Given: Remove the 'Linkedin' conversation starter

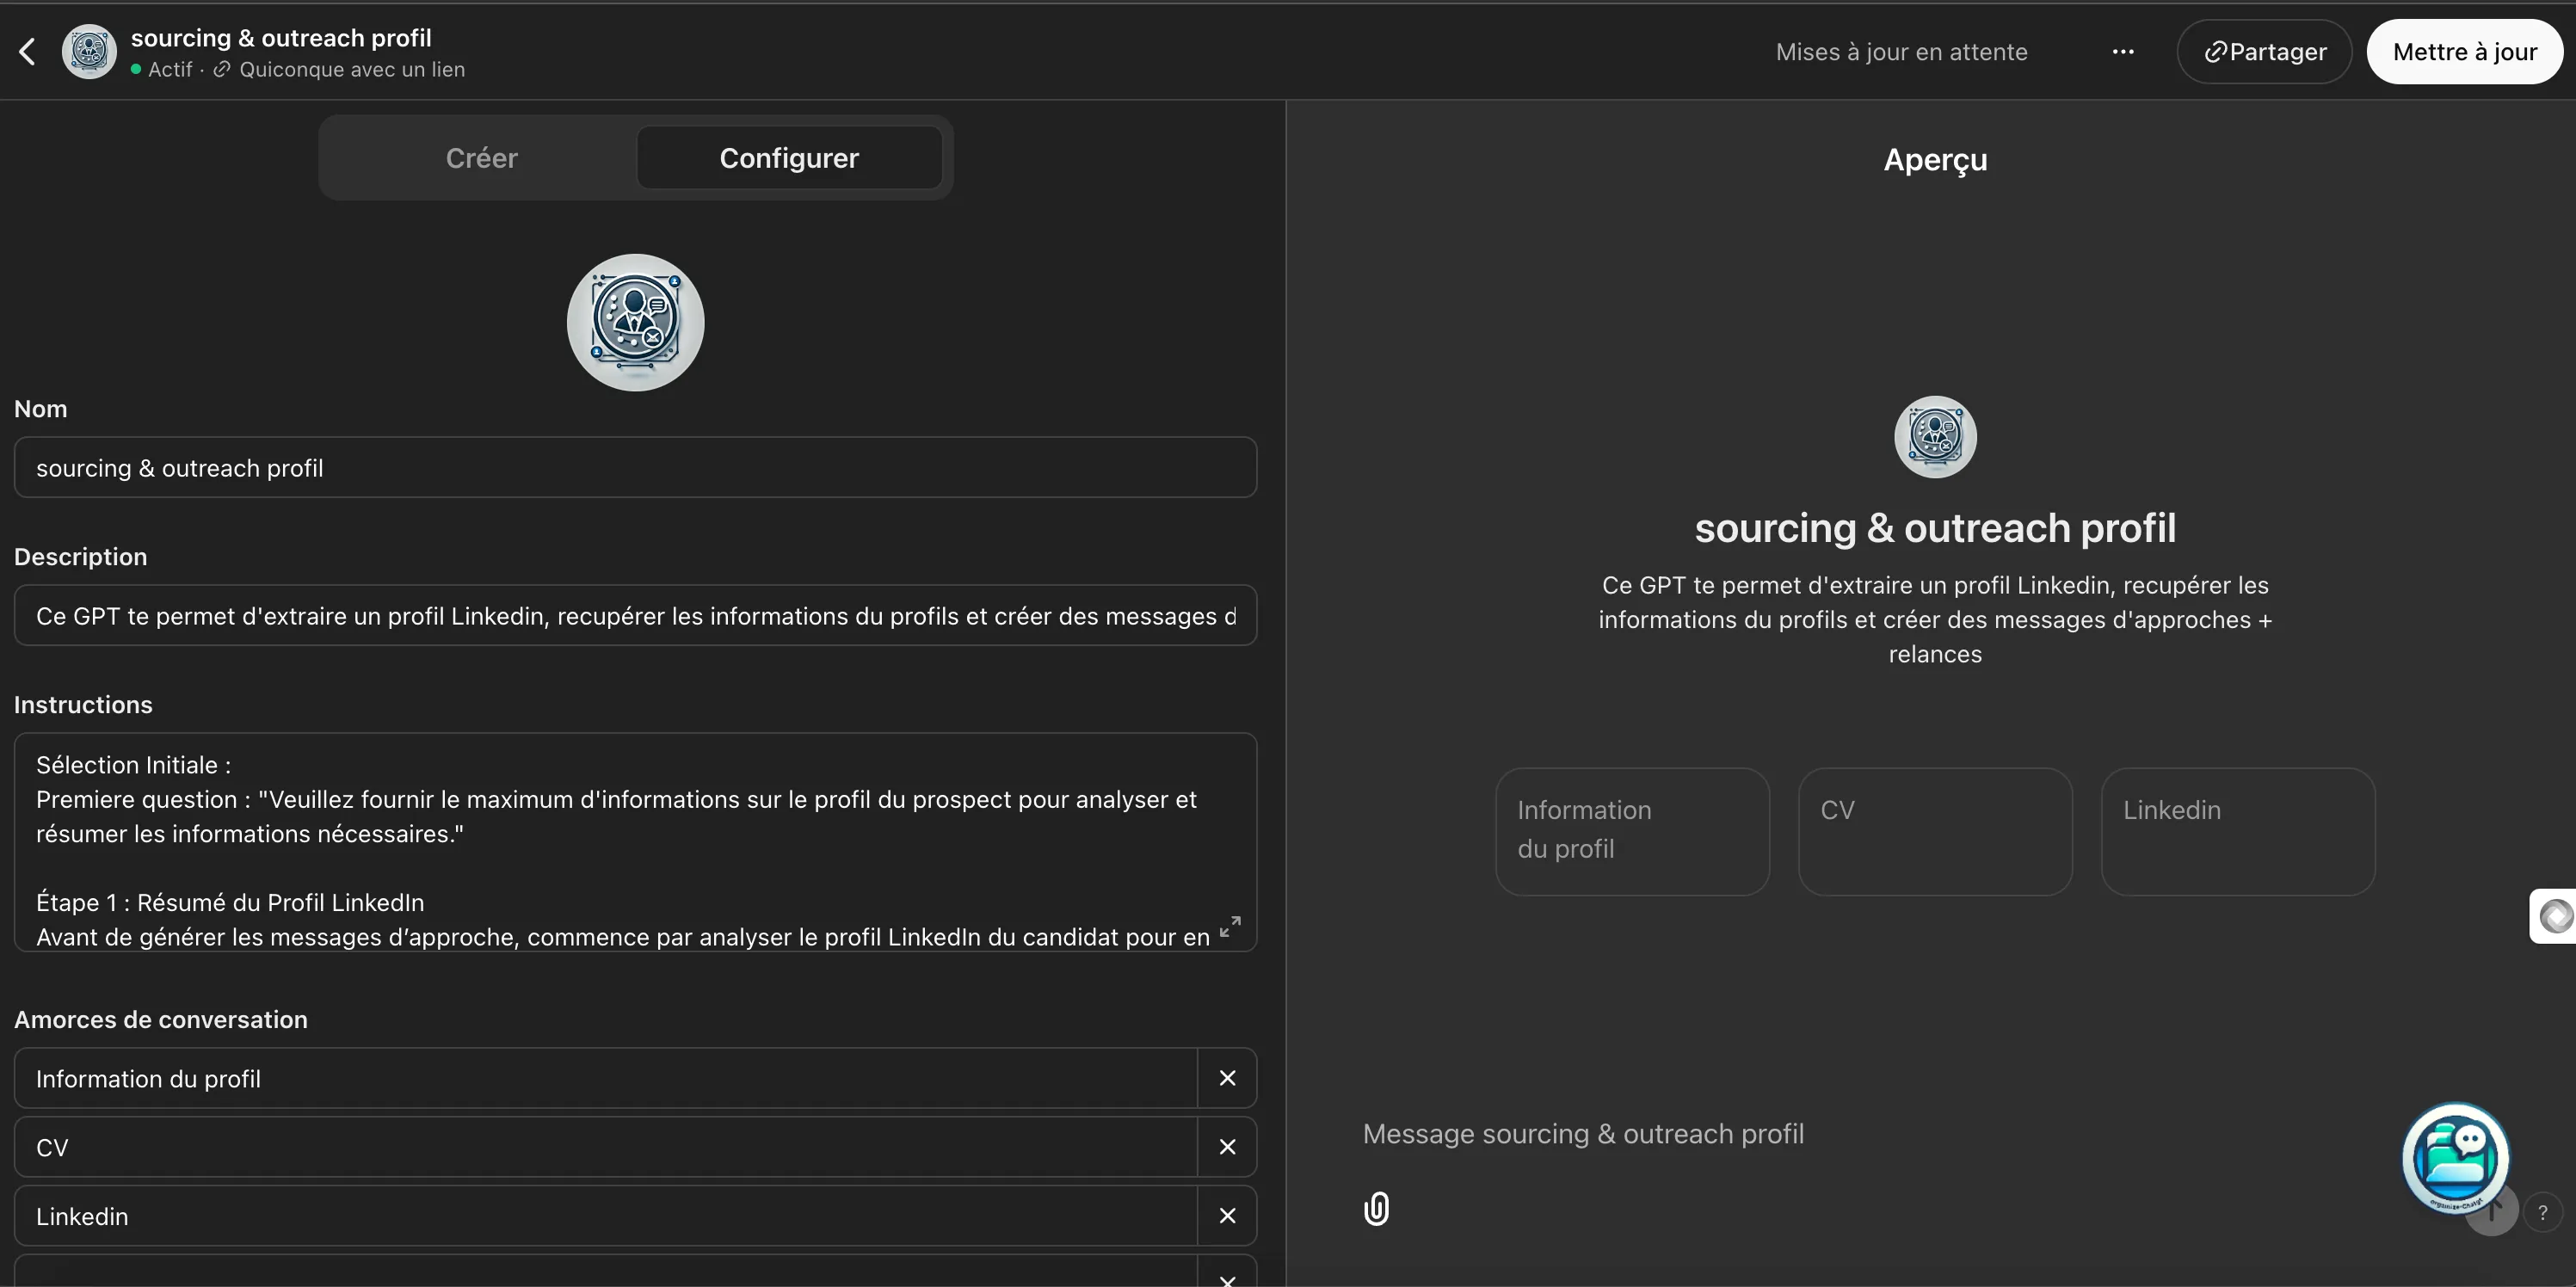Looking at the screenshot, I should coord(1227,1216).
